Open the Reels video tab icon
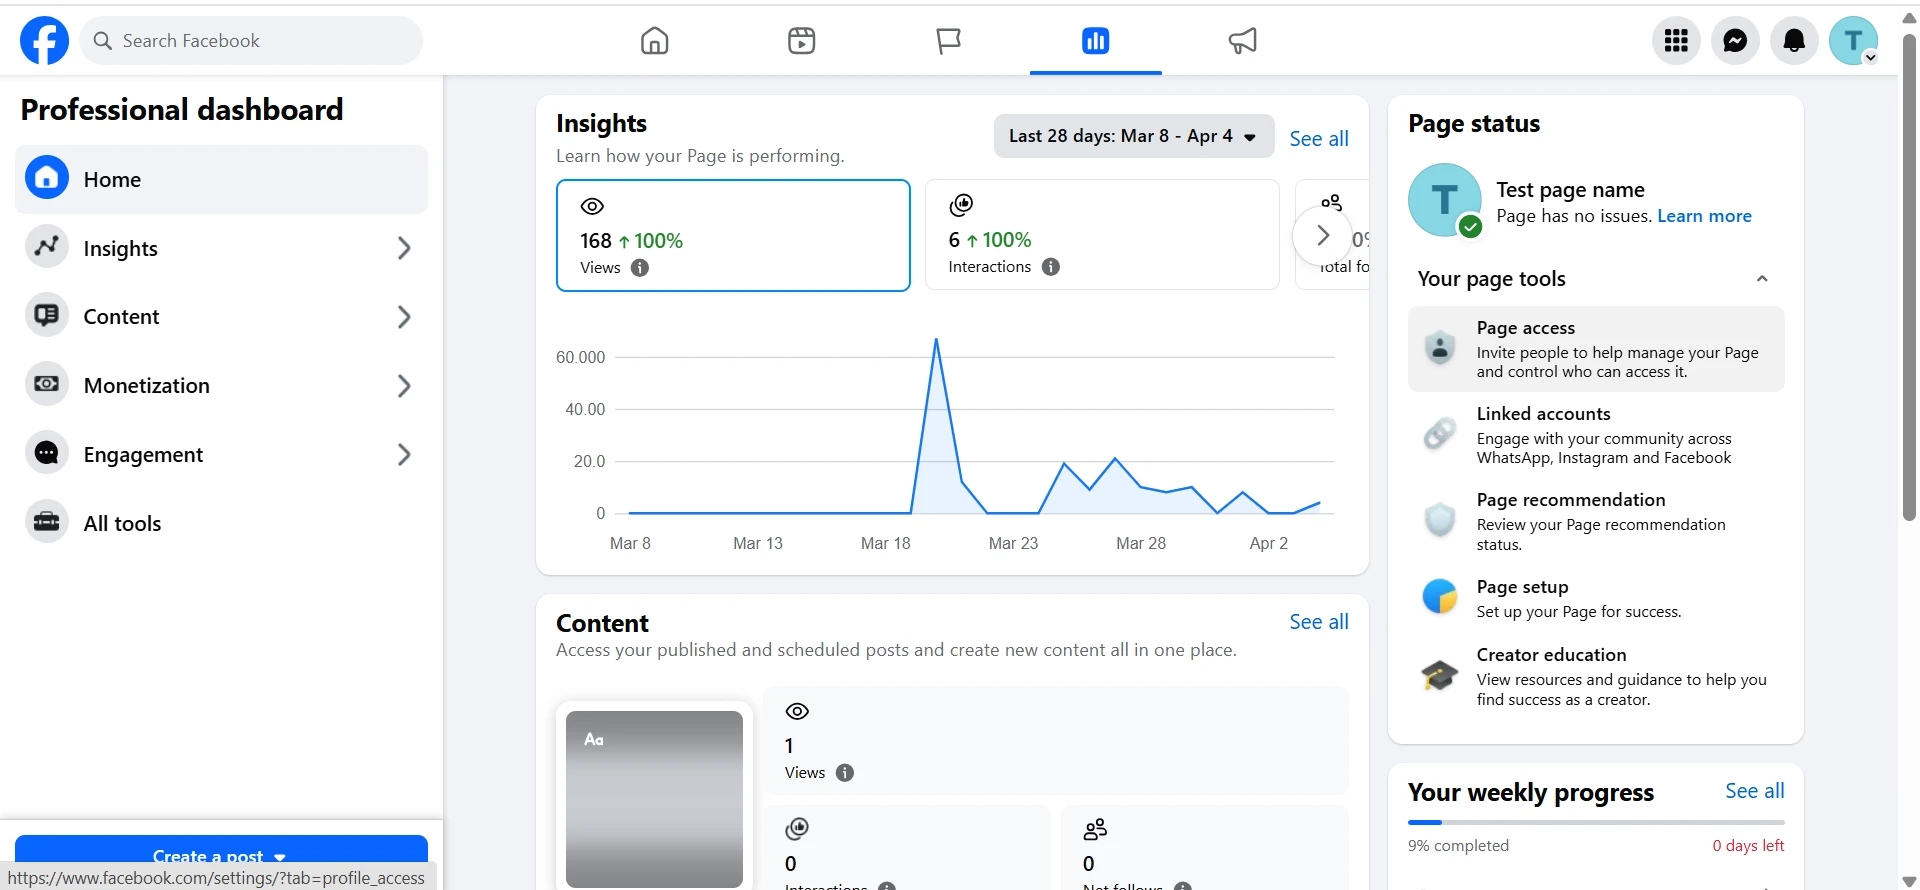The height and width of the screenshot is (890, 1920). pos(801,41)
